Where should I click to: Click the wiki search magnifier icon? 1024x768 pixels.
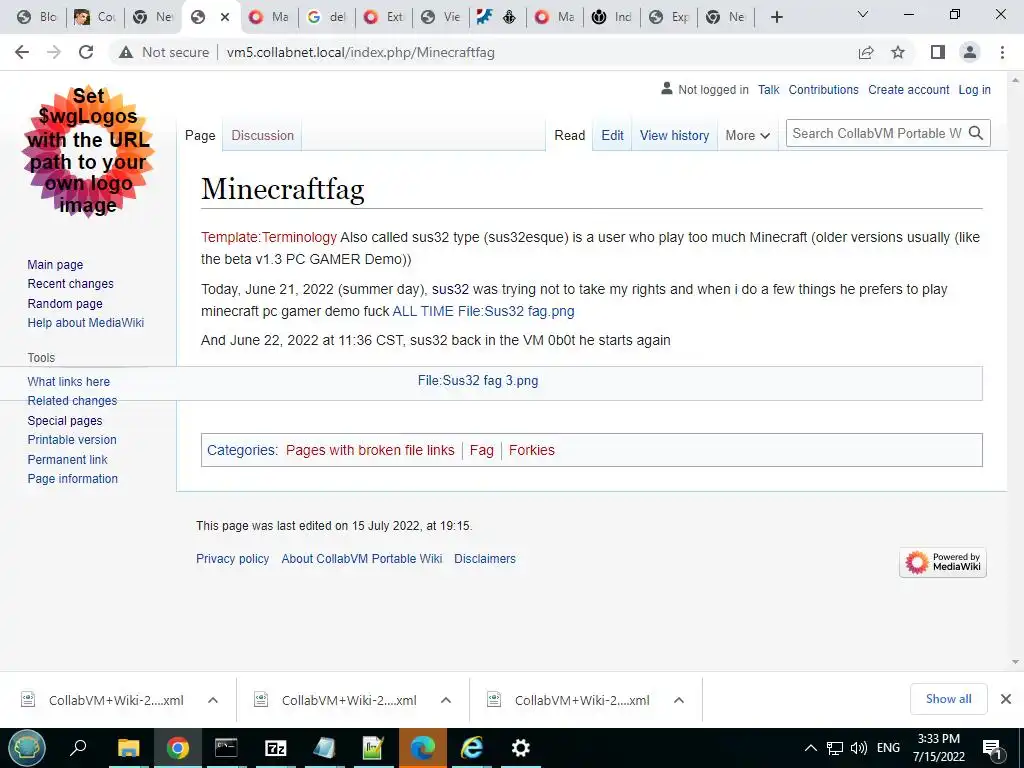click(x=976, y=133)
